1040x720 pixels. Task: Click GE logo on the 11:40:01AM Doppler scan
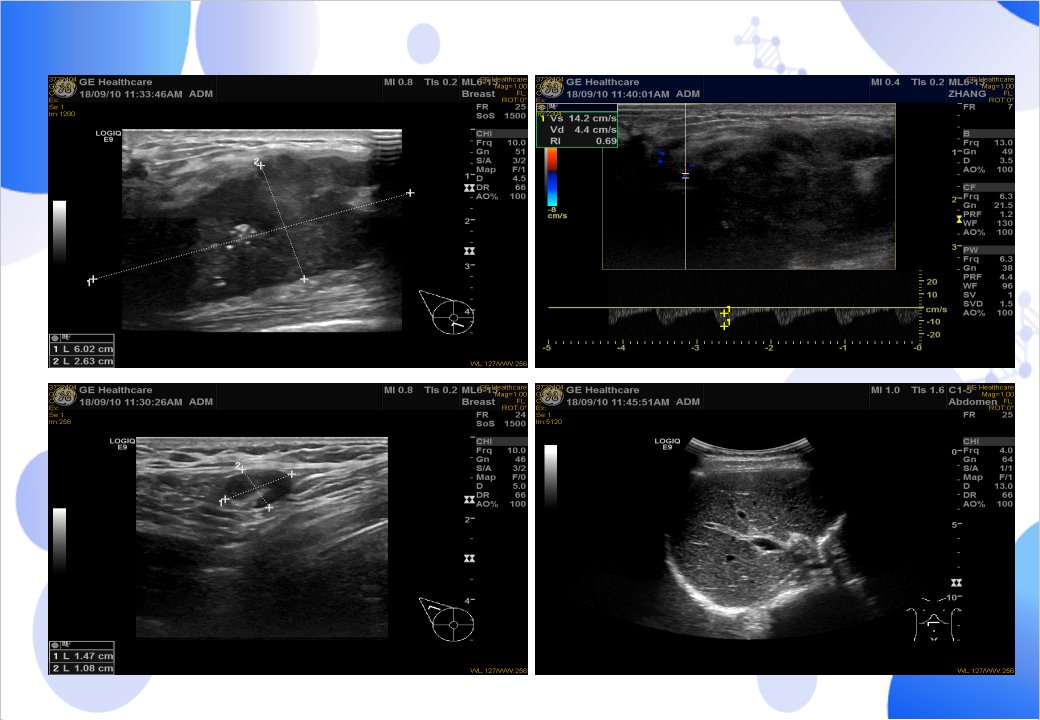coord(551,88)
